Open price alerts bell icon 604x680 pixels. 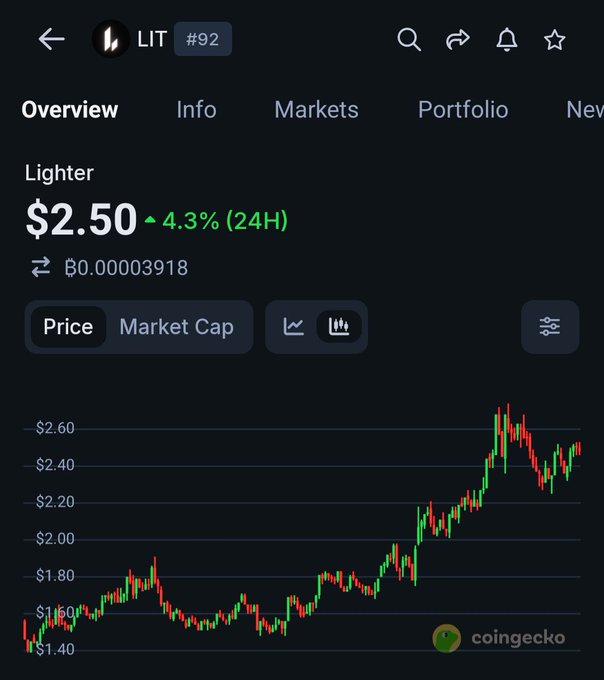(x=506, y=39)
